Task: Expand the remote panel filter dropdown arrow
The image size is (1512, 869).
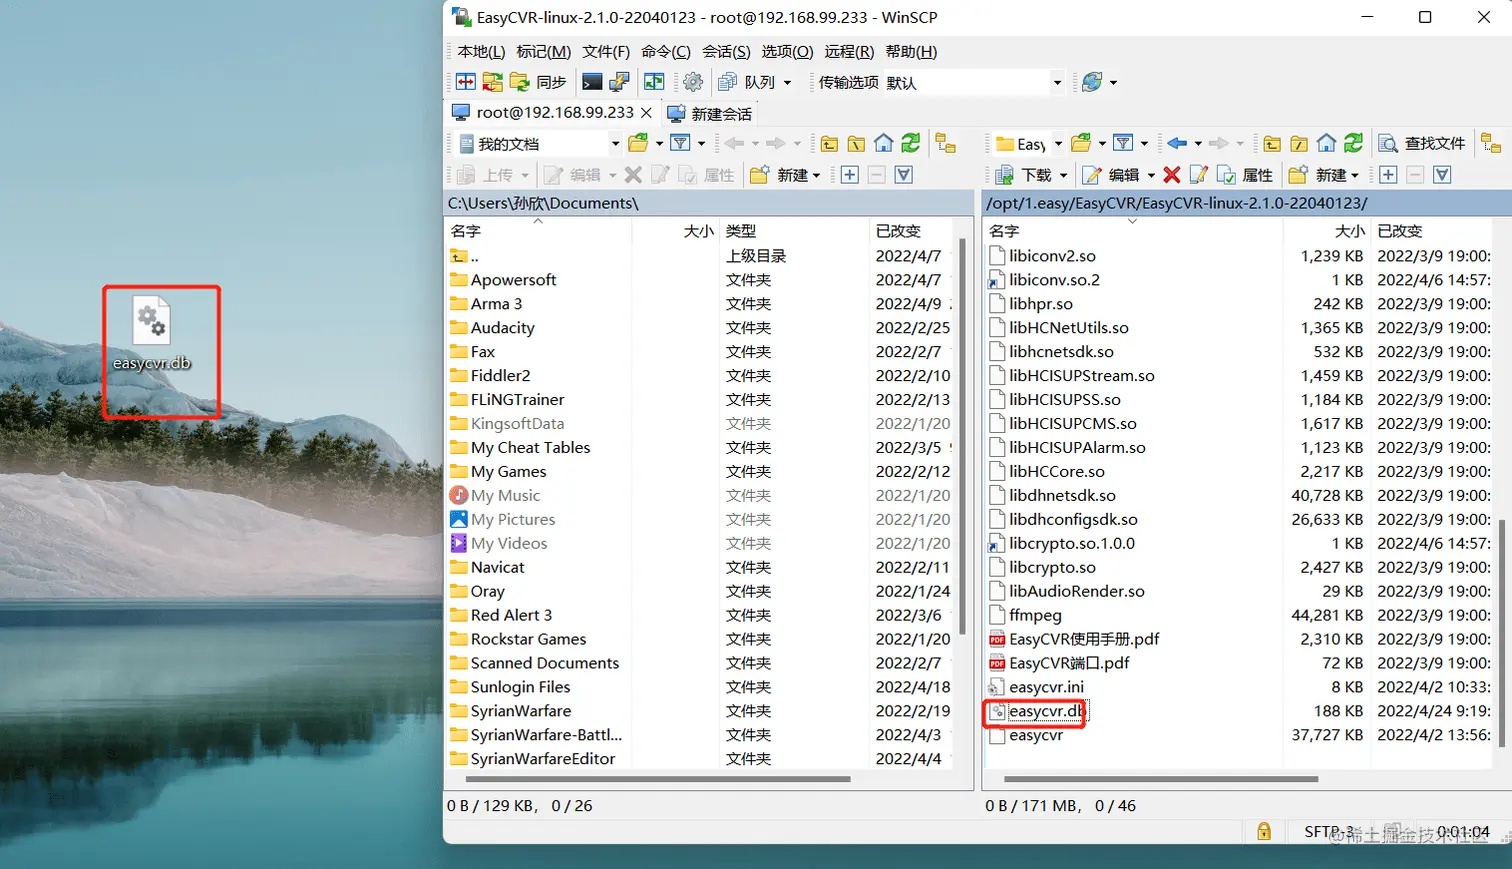Action: pyautogui.click(x=1145, y=144)
